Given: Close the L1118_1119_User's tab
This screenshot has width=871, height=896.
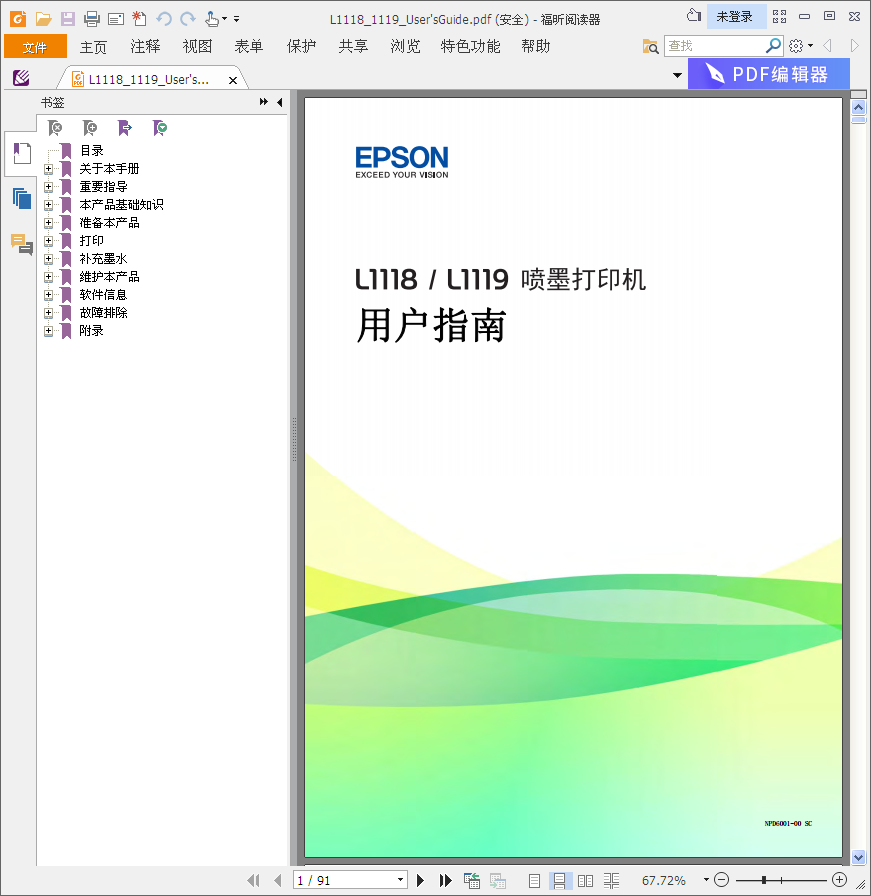Looking at the screenshot, I should point(233,81).
